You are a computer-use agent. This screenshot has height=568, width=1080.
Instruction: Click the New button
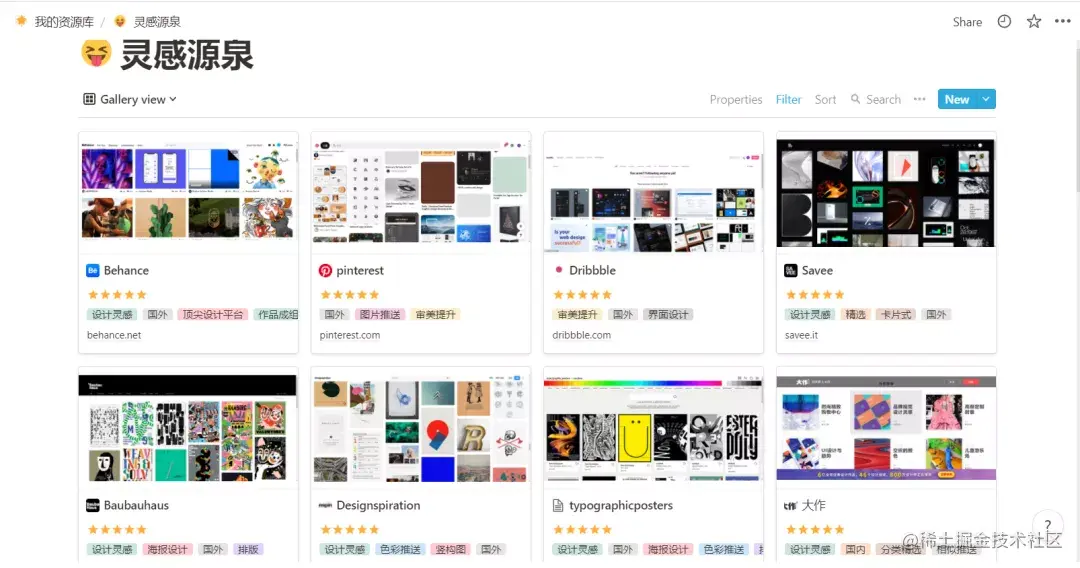point(957,99)
